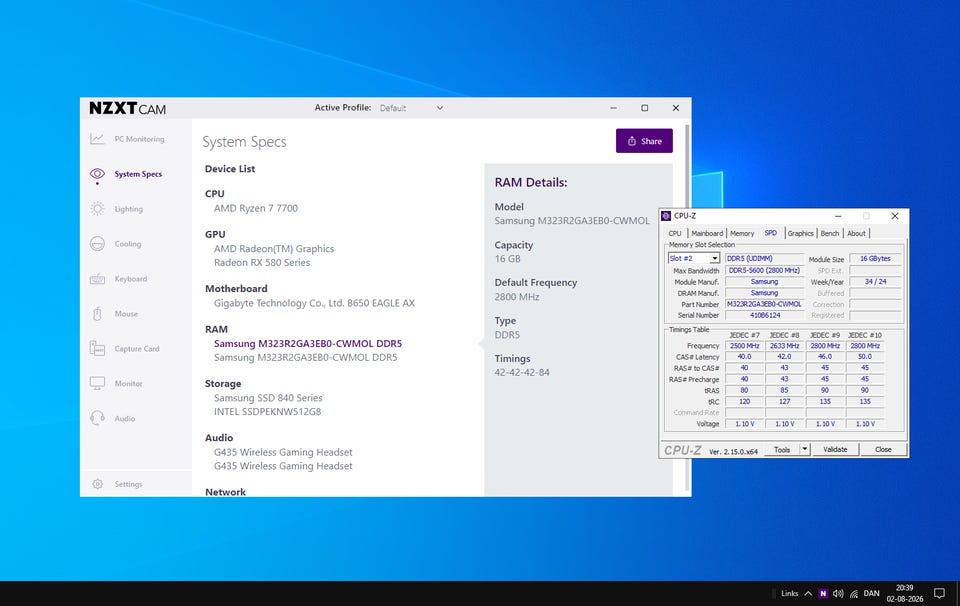Click the Week/Year 34 / 24 field
This screenshot has height=606, width=960.
pos(875,282)
